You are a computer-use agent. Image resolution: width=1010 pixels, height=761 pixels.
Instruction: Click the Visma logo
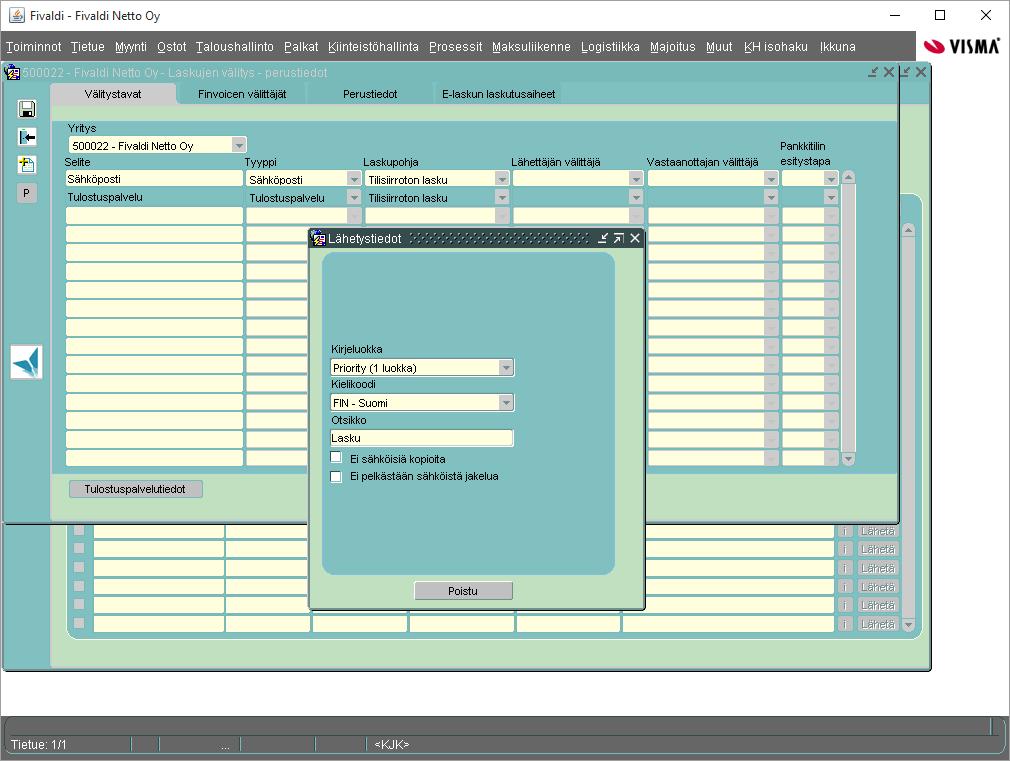coord(962,46)
